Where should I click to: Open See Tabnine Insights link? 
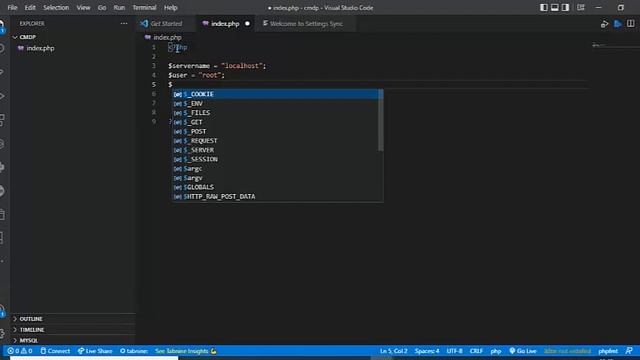pyautogui.click(x=186, y=351)
